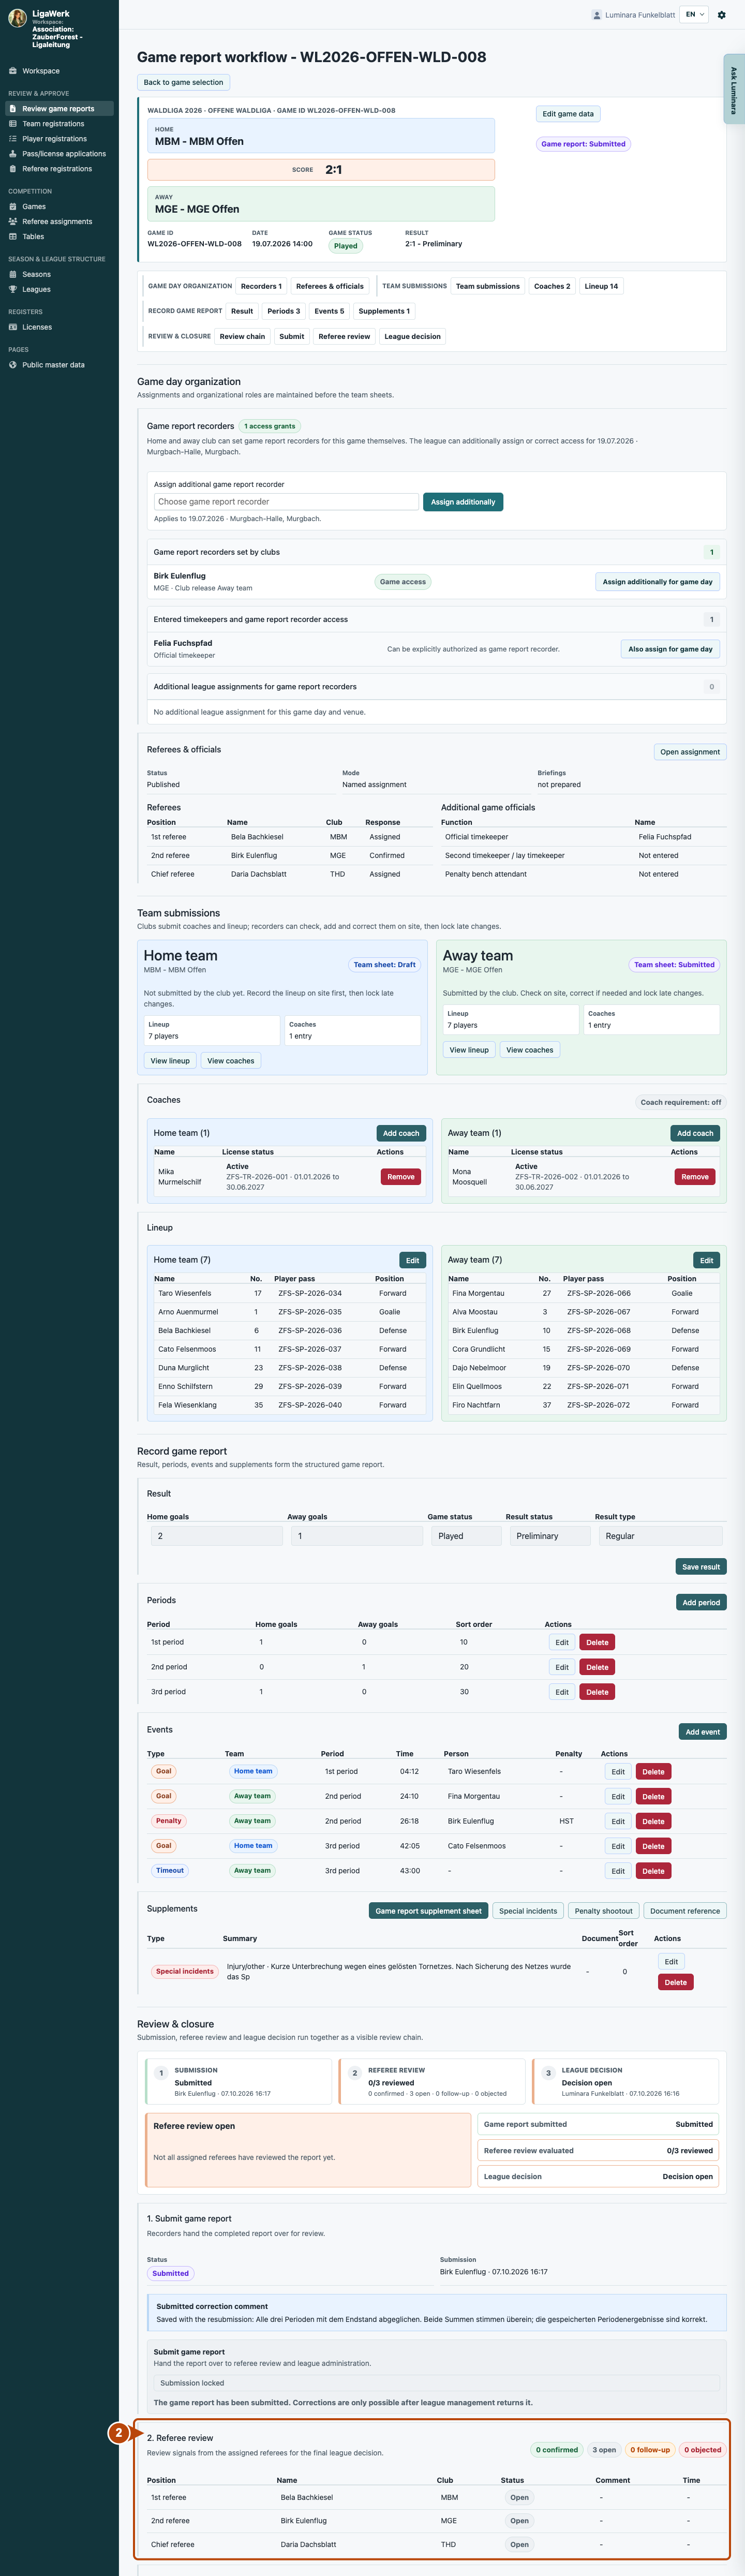
Task: Open the League decision tab
Action: (x=412, y=336)
